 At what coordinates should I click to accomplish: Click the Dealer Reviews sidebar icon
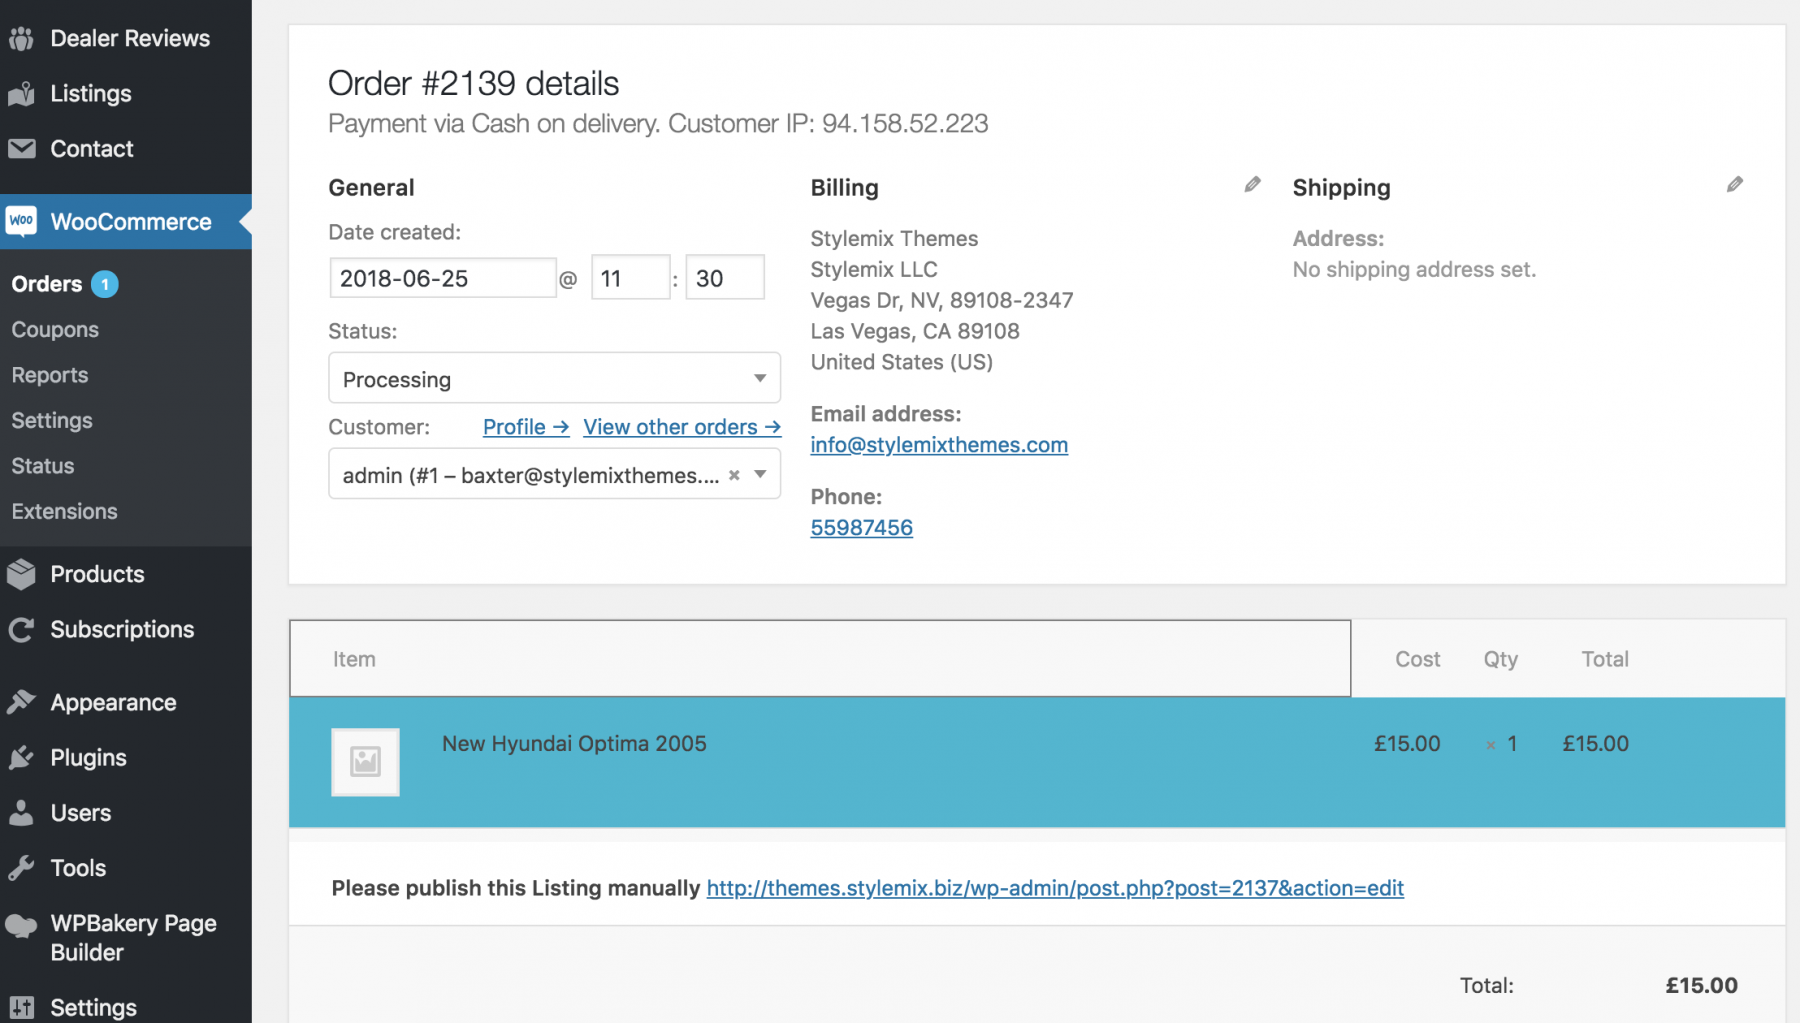pos(21,38)
